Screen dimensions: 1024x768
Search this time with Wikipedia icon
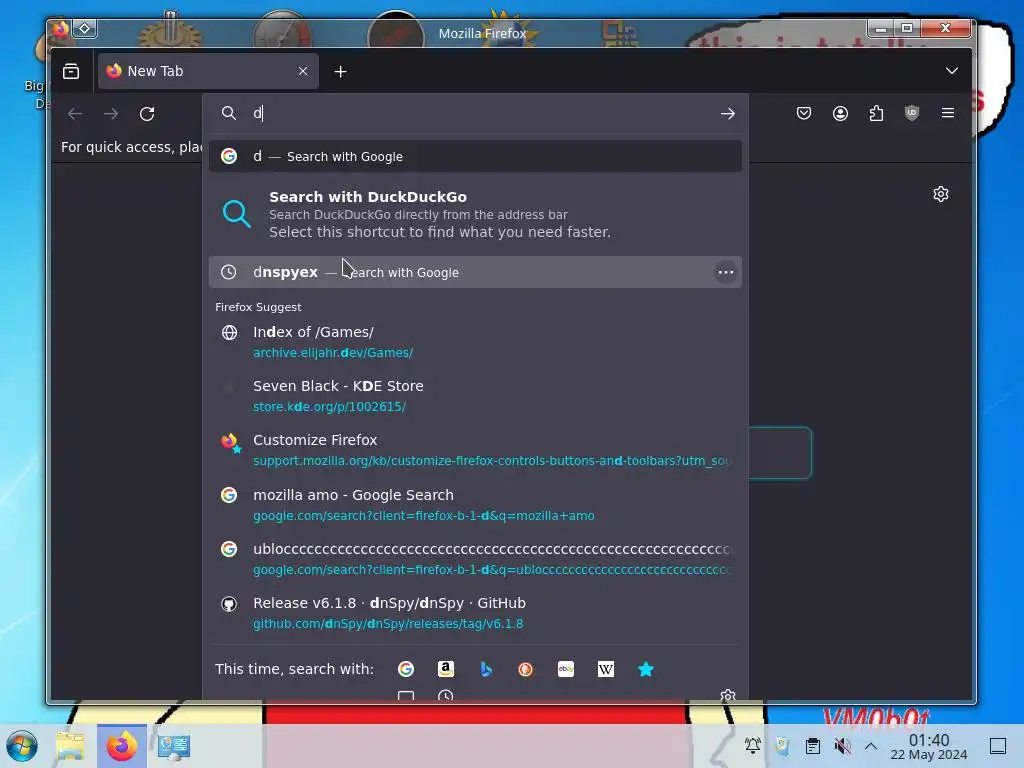coord(605,669)
